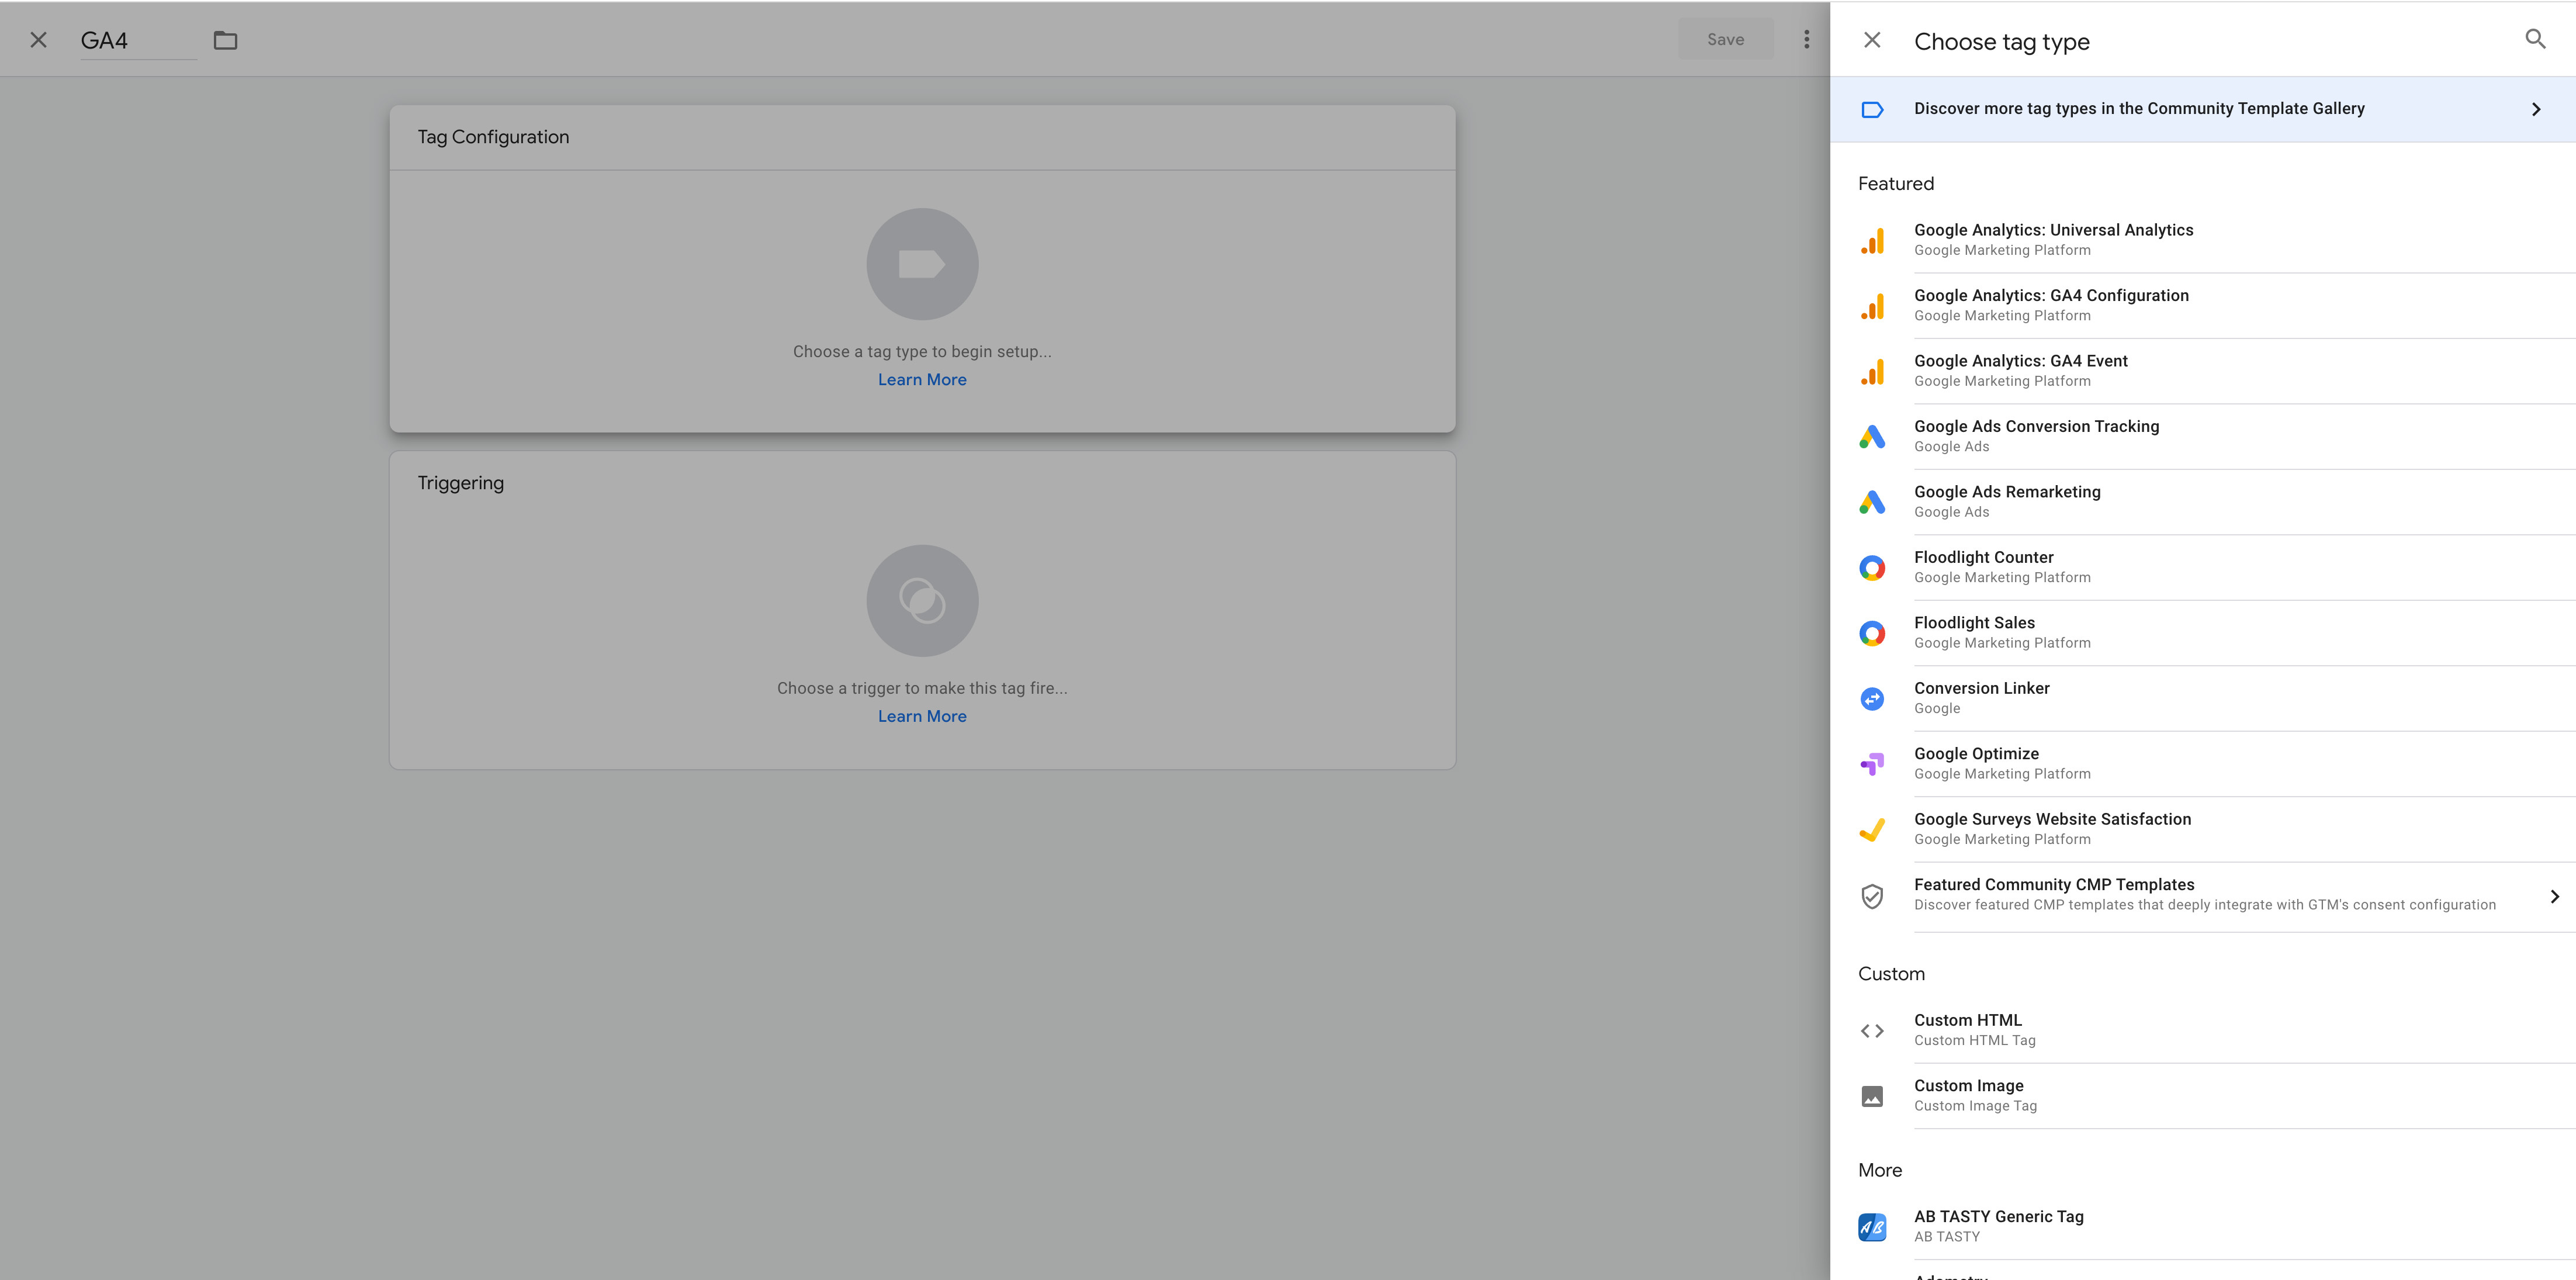Click the Triggering overlapping-circles placeholder icon
The height and width of the screenshot is (1280, 2576).
pos(922,601)
